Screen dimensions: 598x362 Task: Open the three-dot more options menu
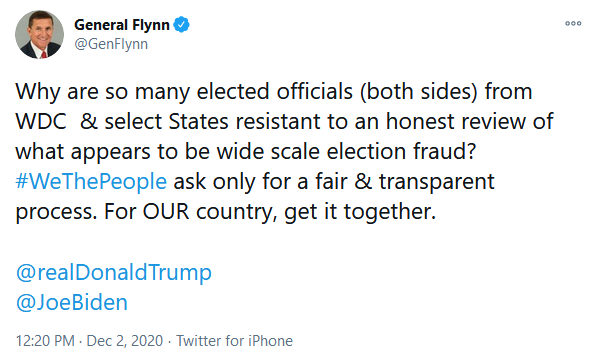click(573, 24)
